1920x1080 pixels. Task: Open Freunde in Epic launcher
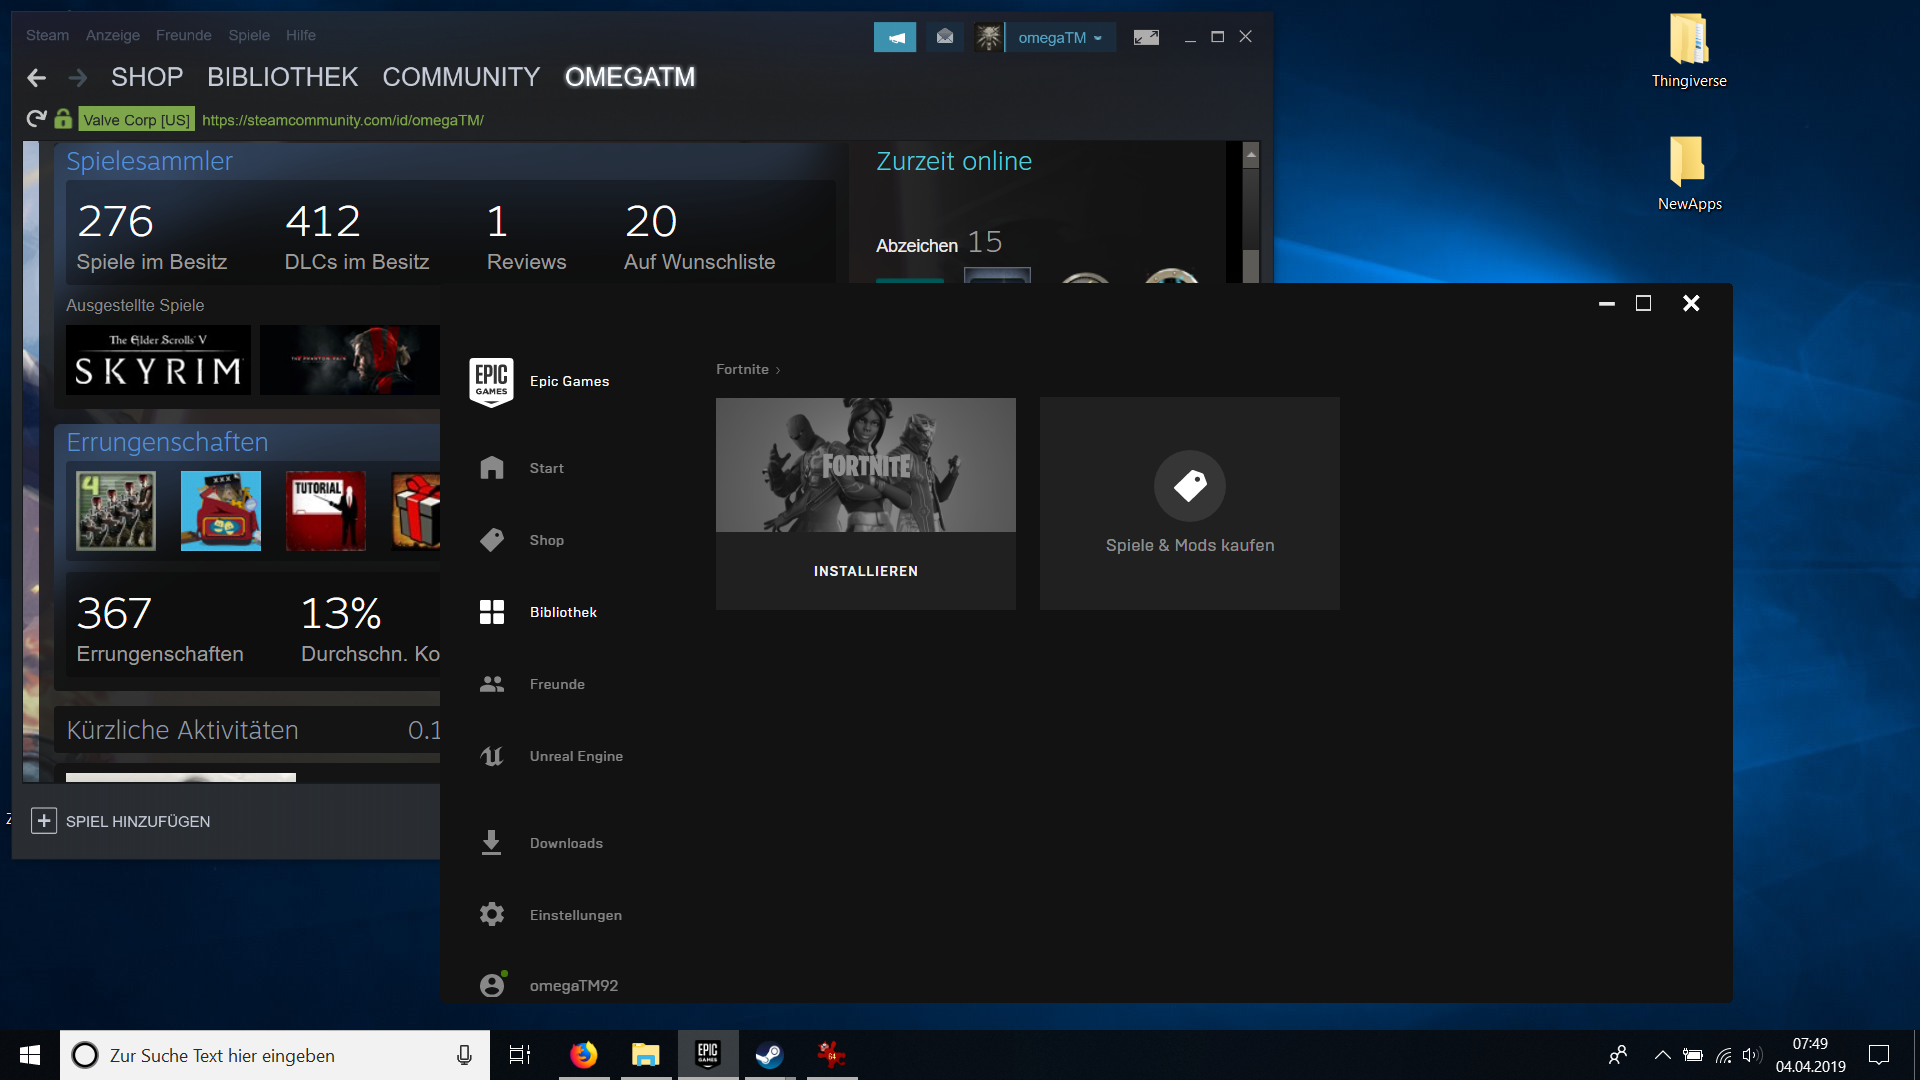coord(557,684)
